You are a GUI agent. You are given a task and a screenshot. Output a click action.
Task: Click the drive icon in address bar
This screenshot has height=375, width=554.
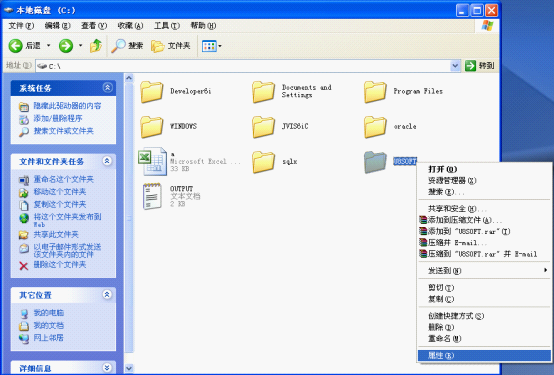42,66
